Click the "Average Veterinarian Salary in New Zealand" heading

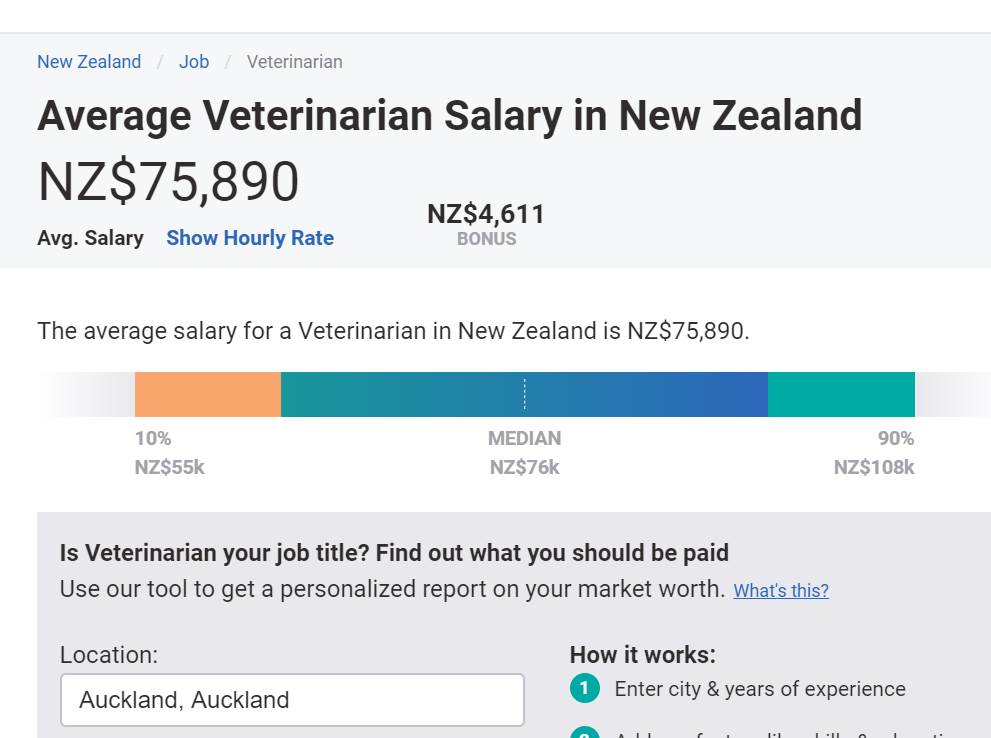[449, 116]
